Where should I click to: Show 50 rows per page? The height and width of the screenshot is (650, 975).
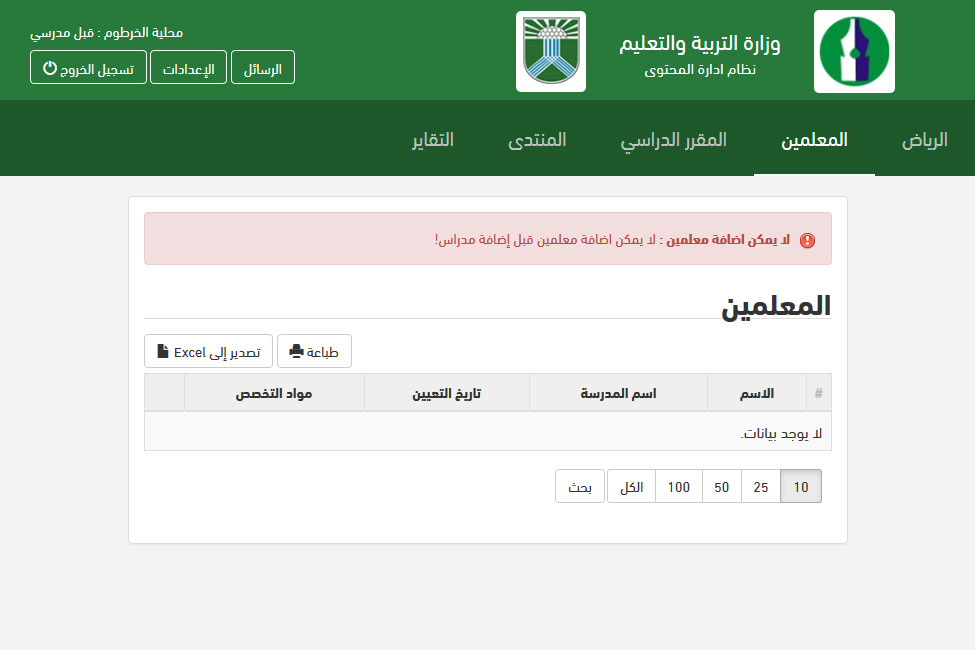721,486
